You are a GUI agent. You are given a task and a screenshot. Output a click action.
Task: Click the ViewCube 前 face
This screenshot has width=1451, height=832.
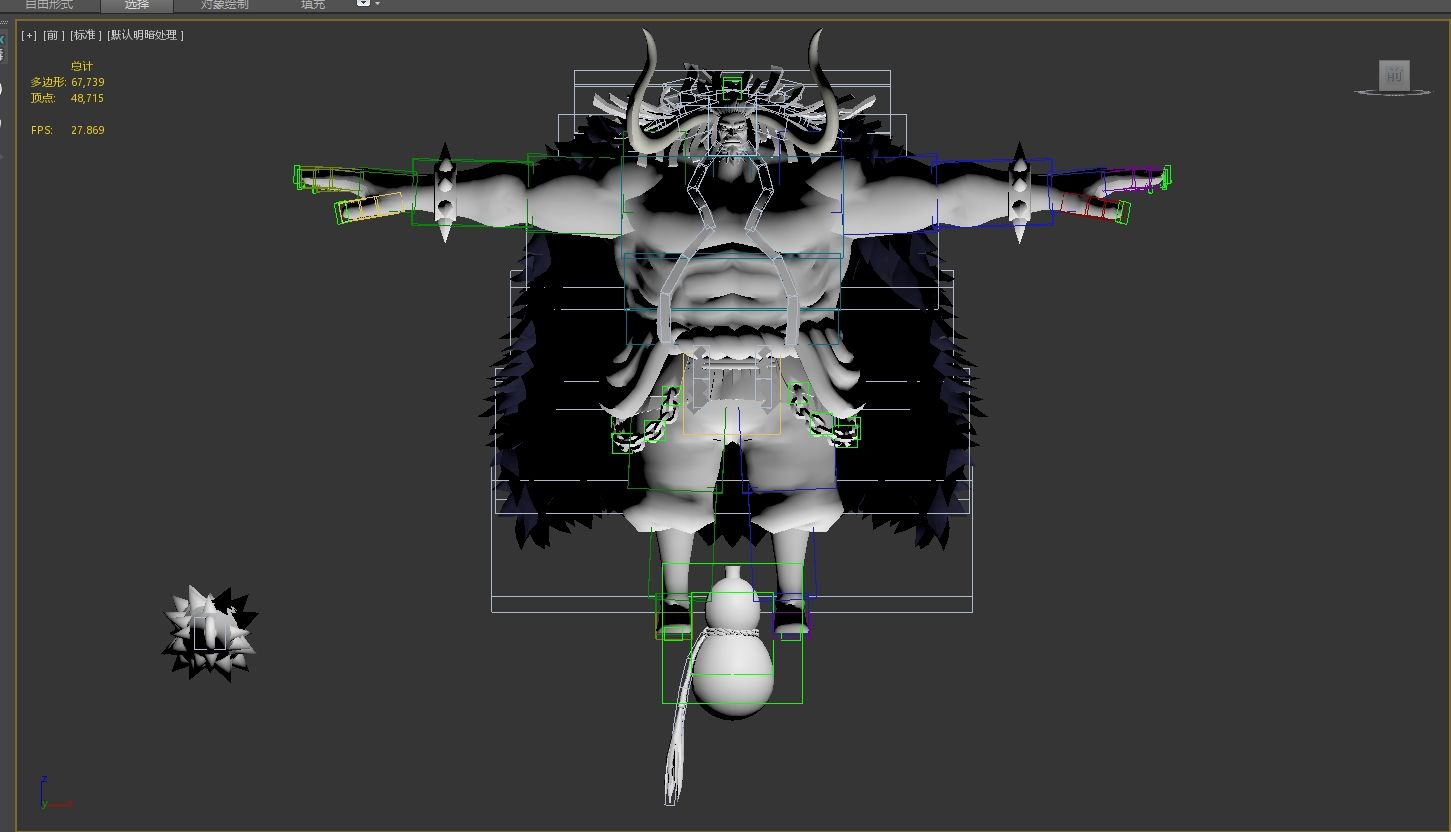pyautogui.click(x=1394, y=74)
